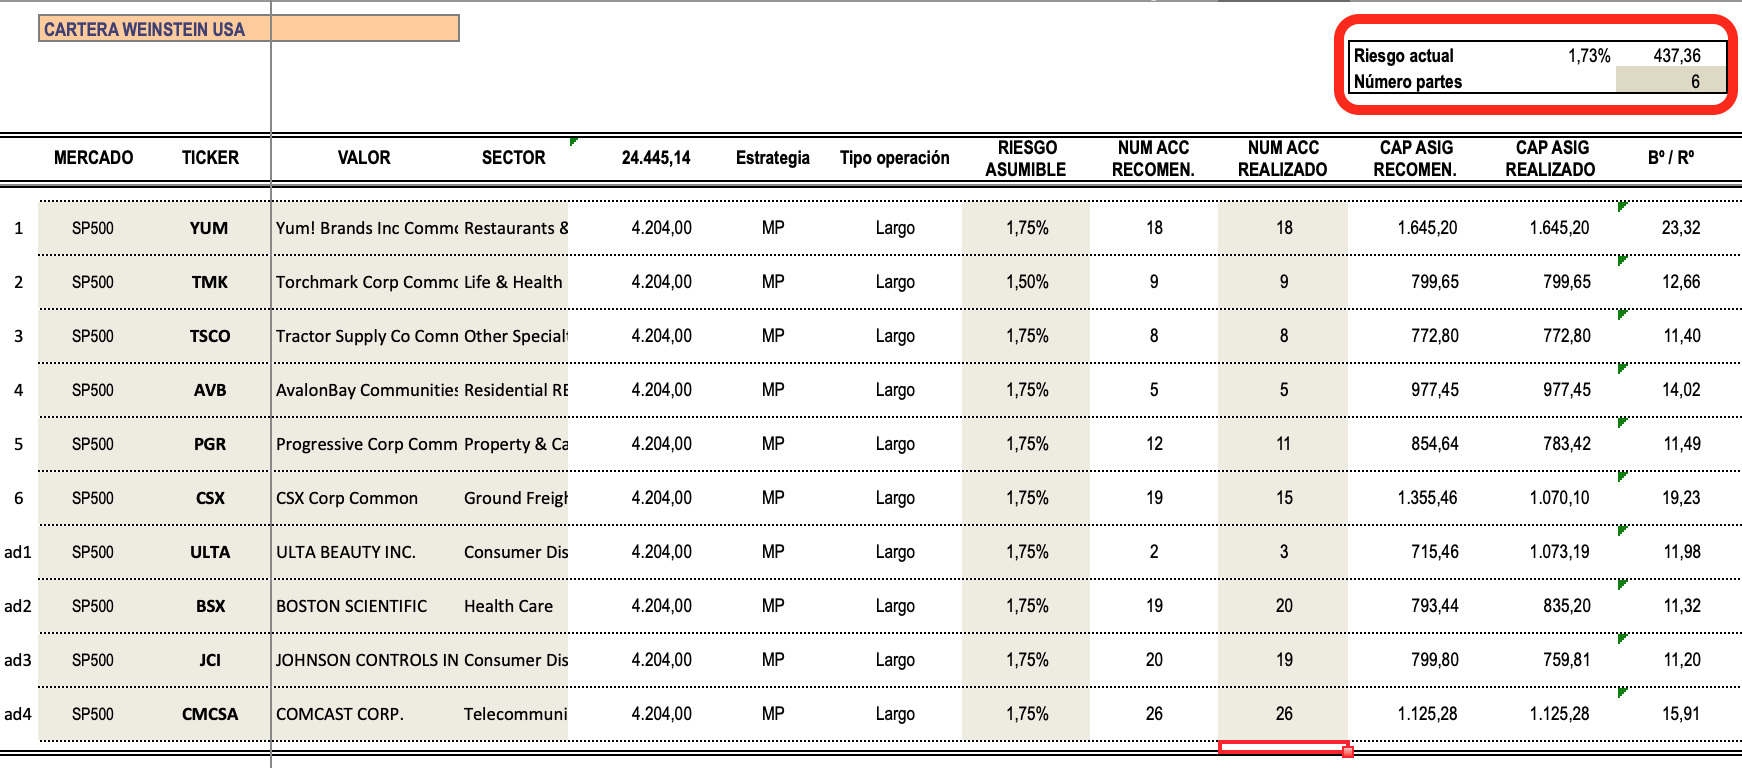1742x768 pixels.
Task: Click the YUM ticker cell
Action: [209, 228]
